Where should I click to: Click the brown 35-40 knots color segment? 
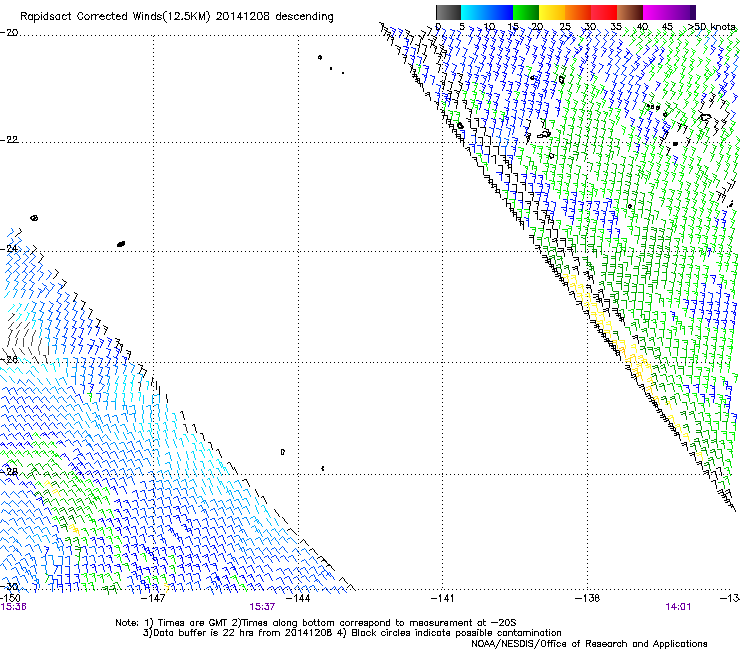click(630, 12)
